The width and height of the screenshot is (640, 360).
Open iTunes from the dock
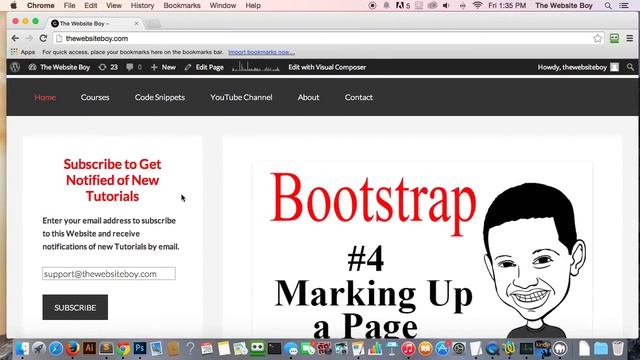(x=408, y=349)
